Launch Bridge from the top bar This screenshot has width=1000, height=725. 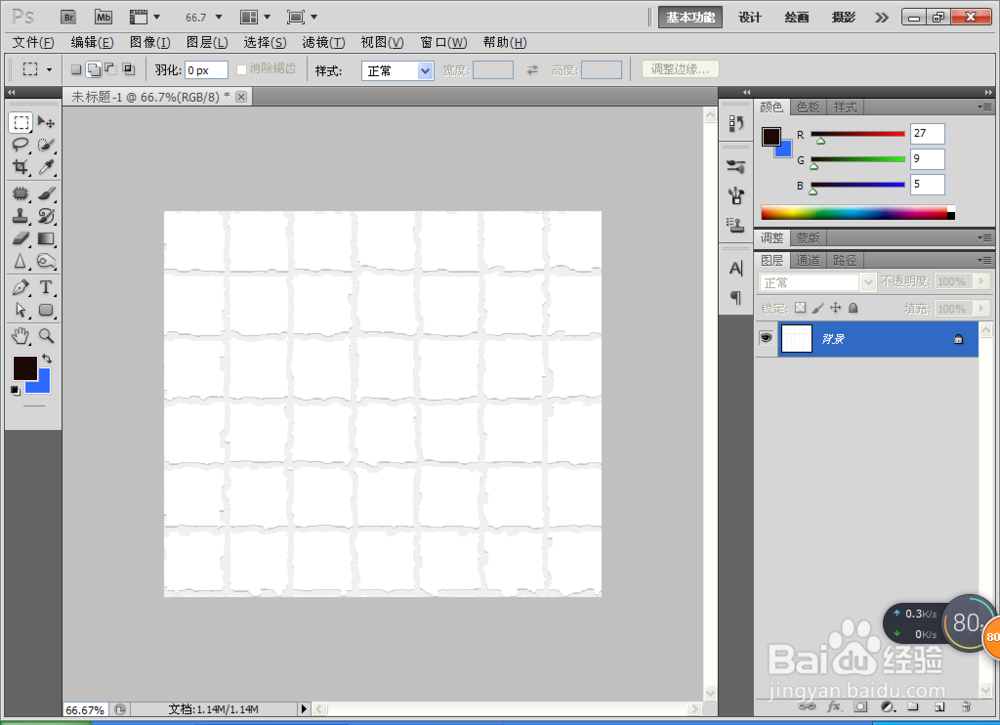[x=68, y=17]
